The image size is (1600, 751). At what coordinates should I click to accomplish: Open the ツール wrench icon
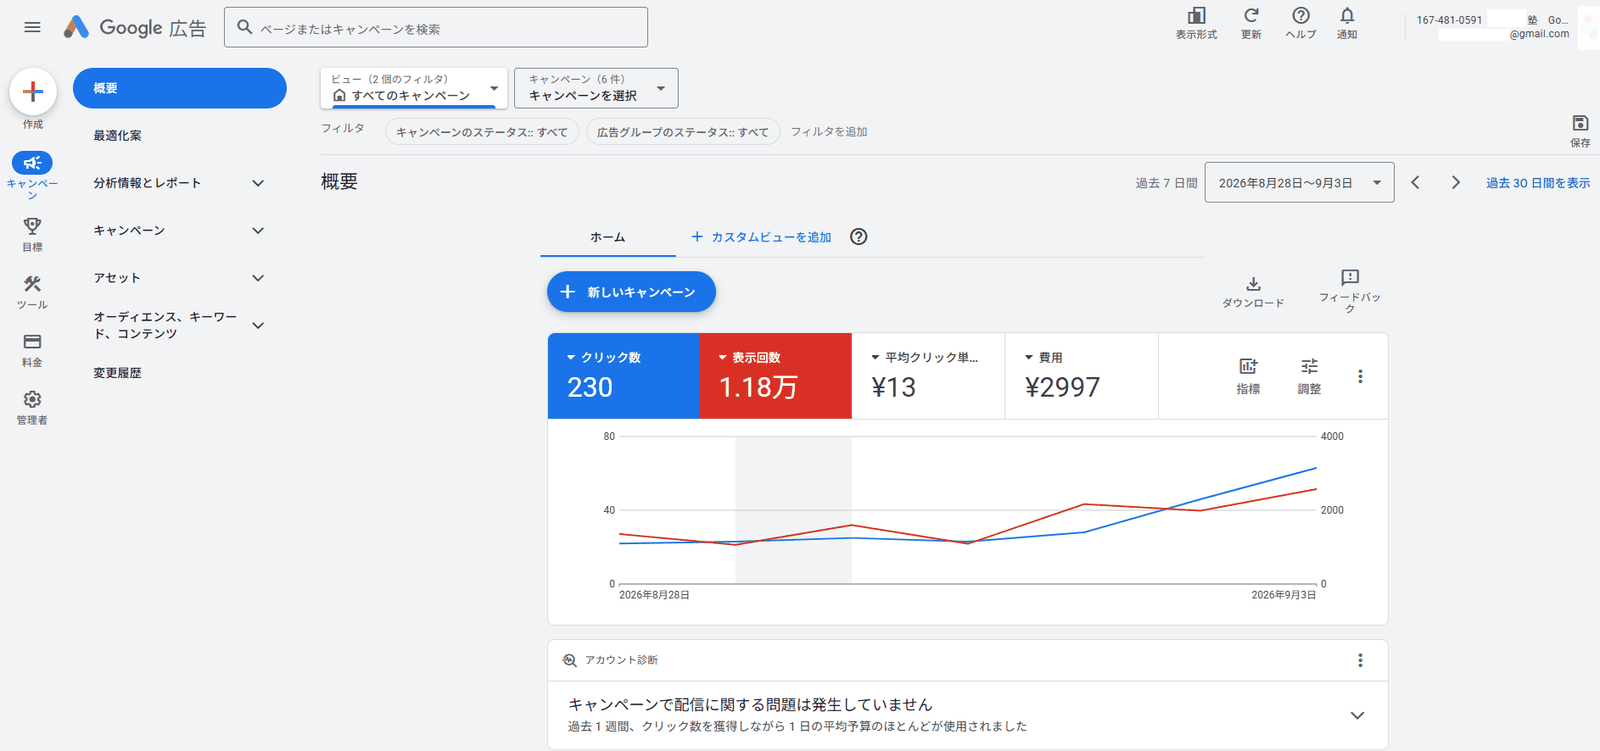point(32,284)
